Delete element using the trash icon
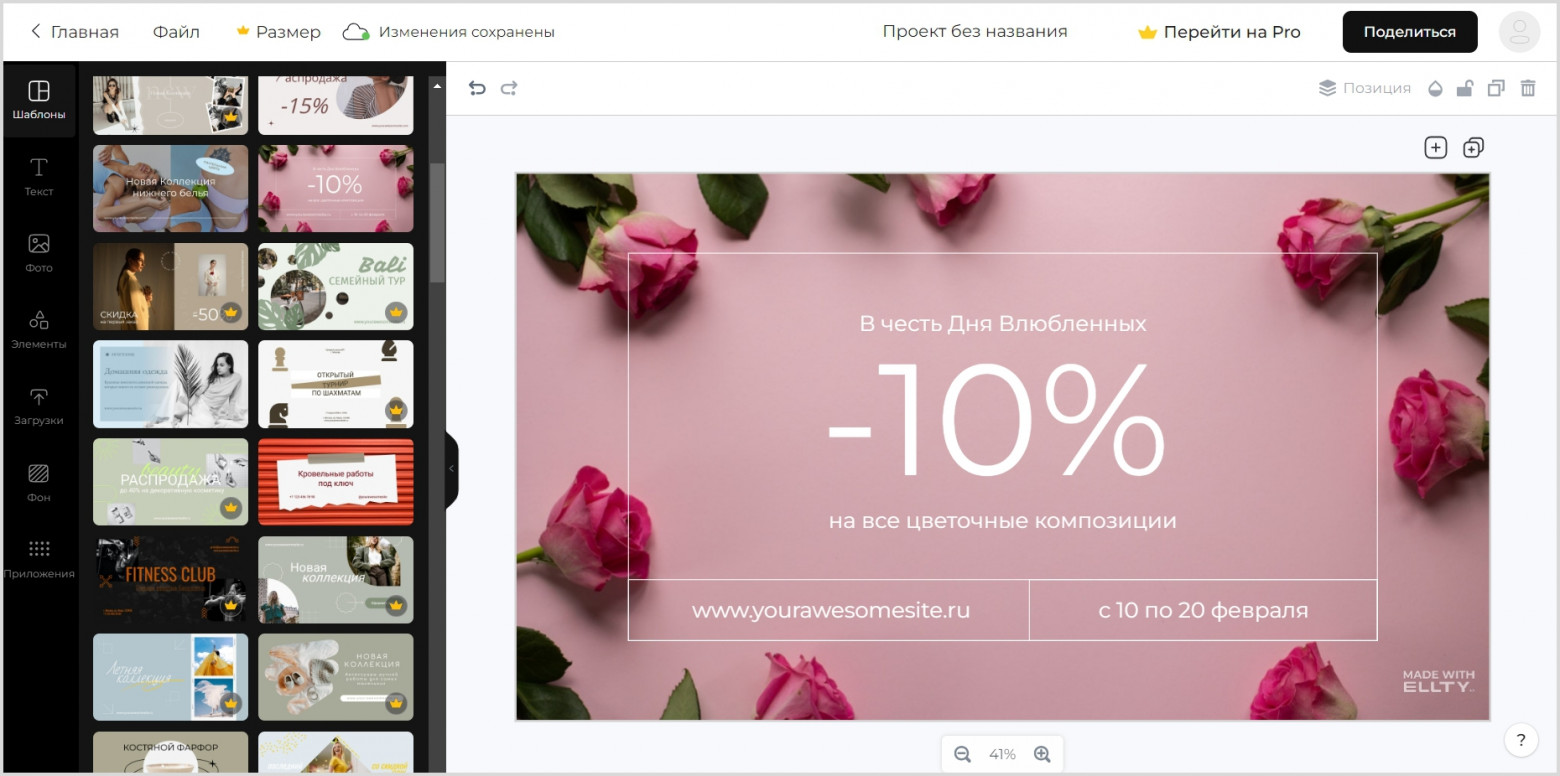Image resolution: width=1560 pixels, height=776 pixels. tap(1528, 88)
